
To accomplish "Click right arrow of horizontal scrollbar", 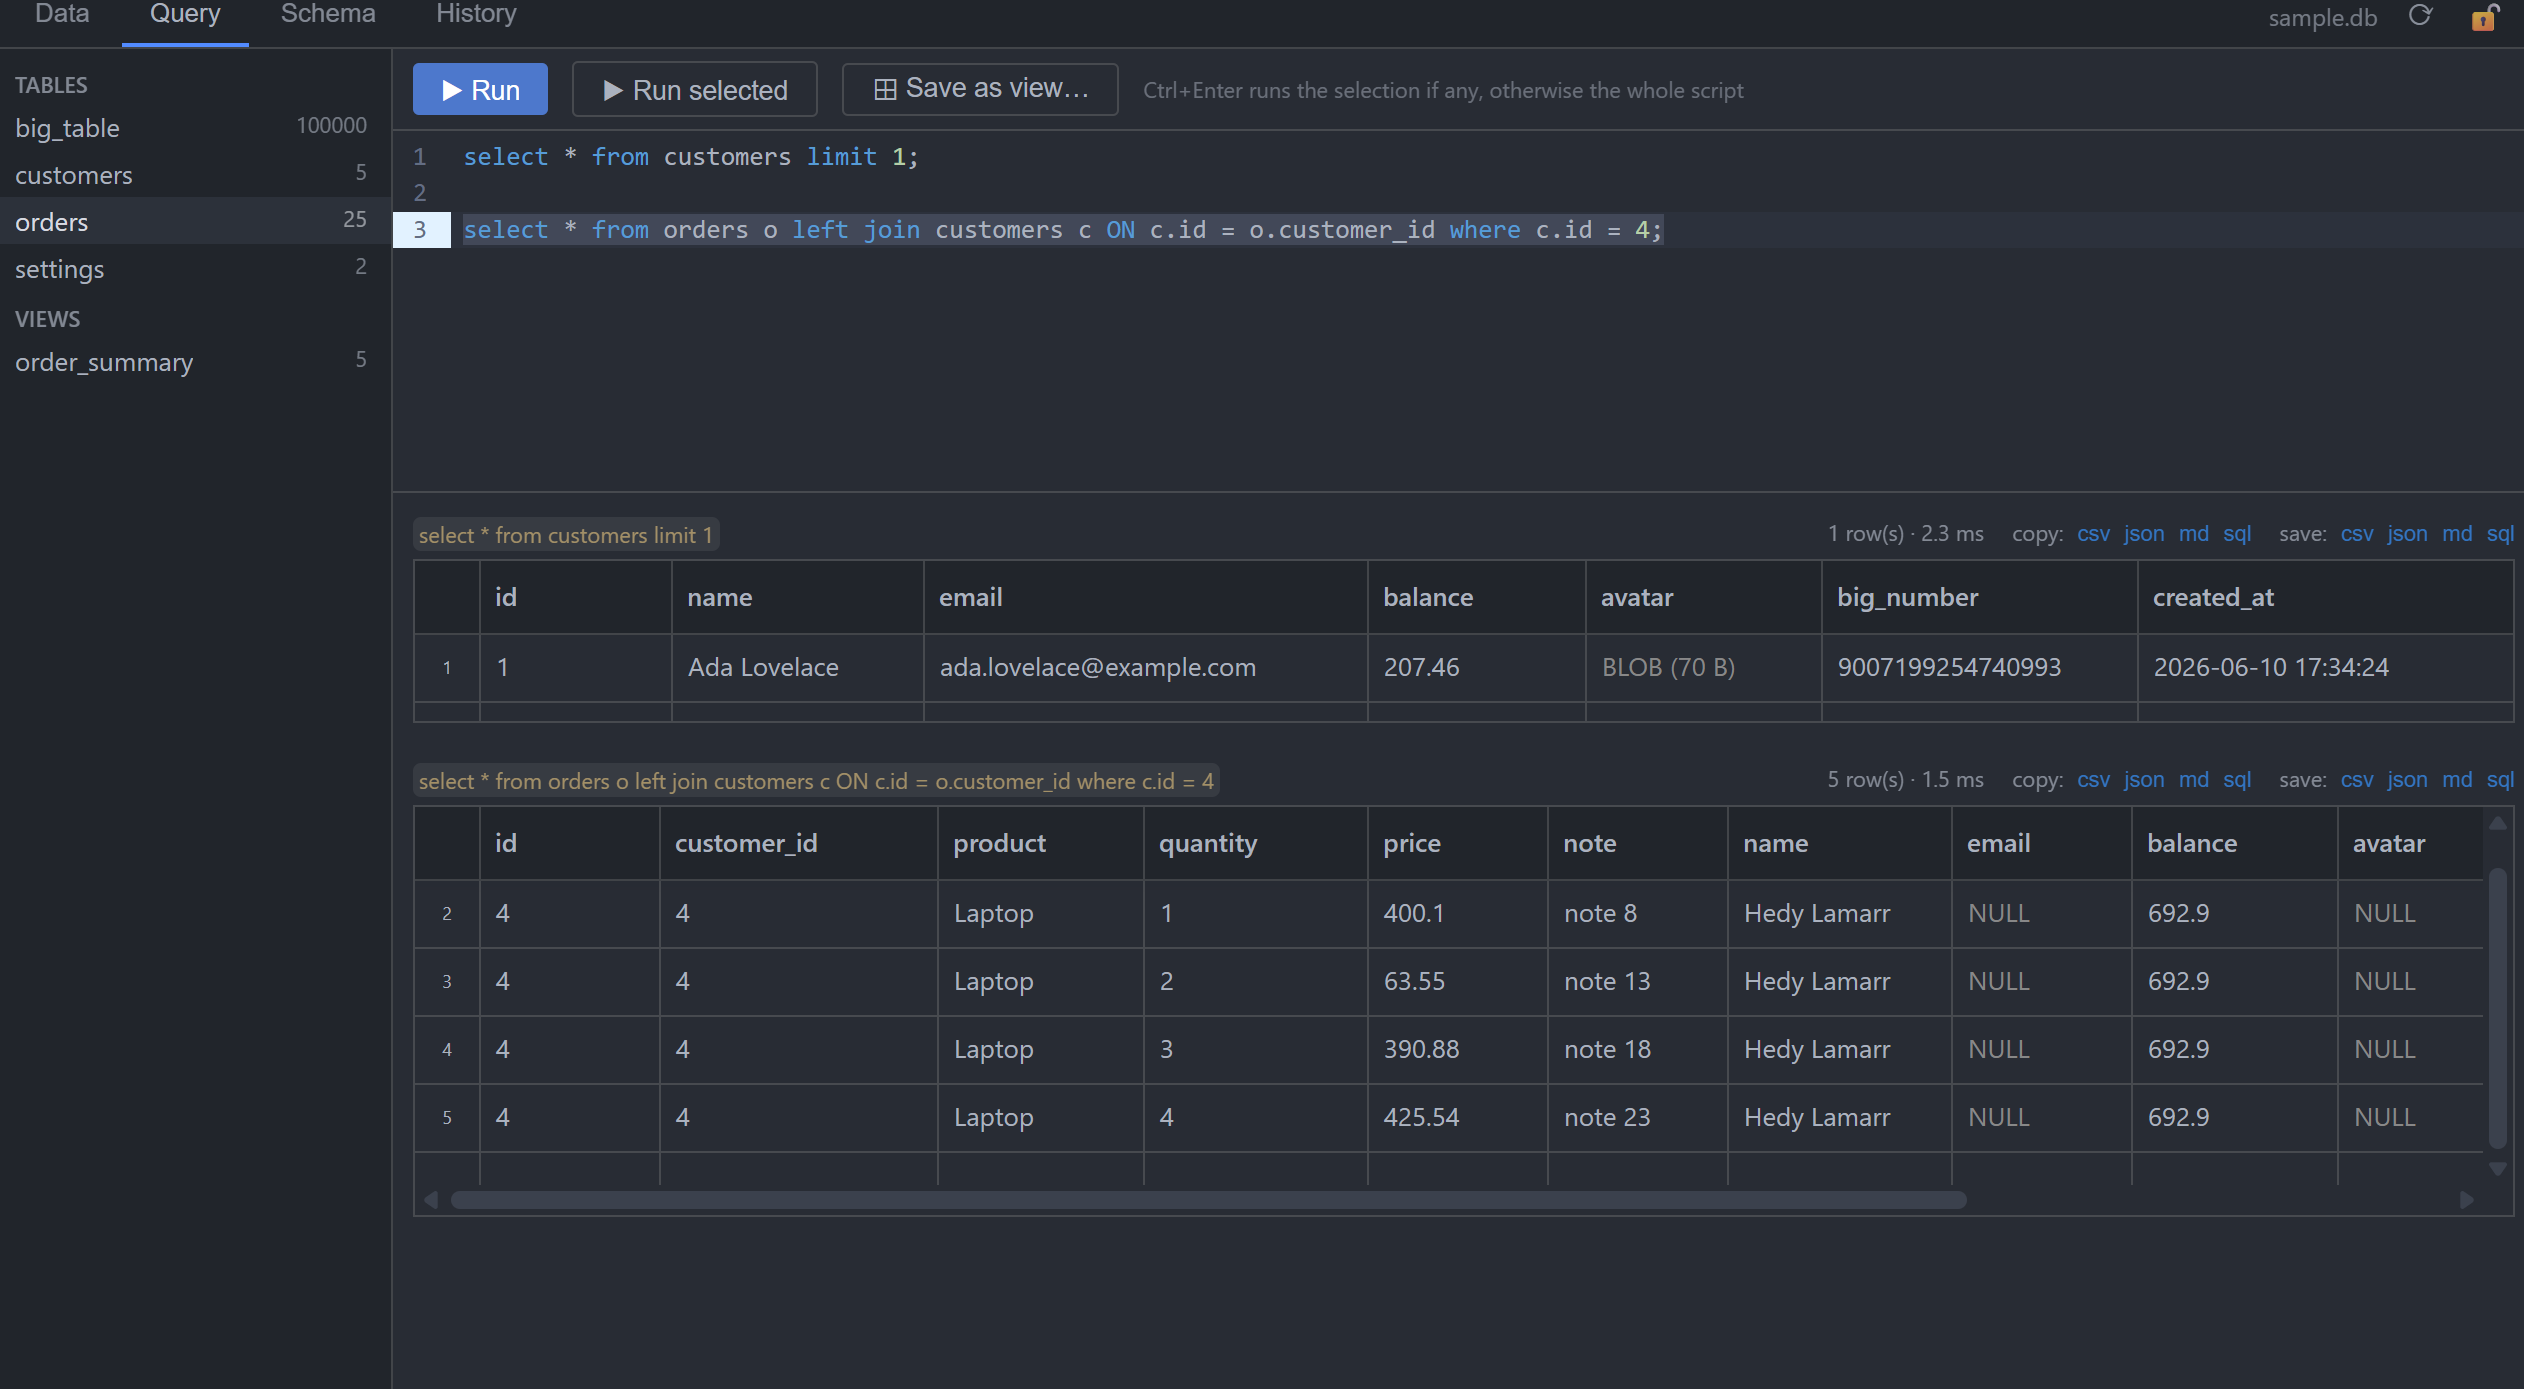I will pyautogui.click(x=2467, y=1200).
